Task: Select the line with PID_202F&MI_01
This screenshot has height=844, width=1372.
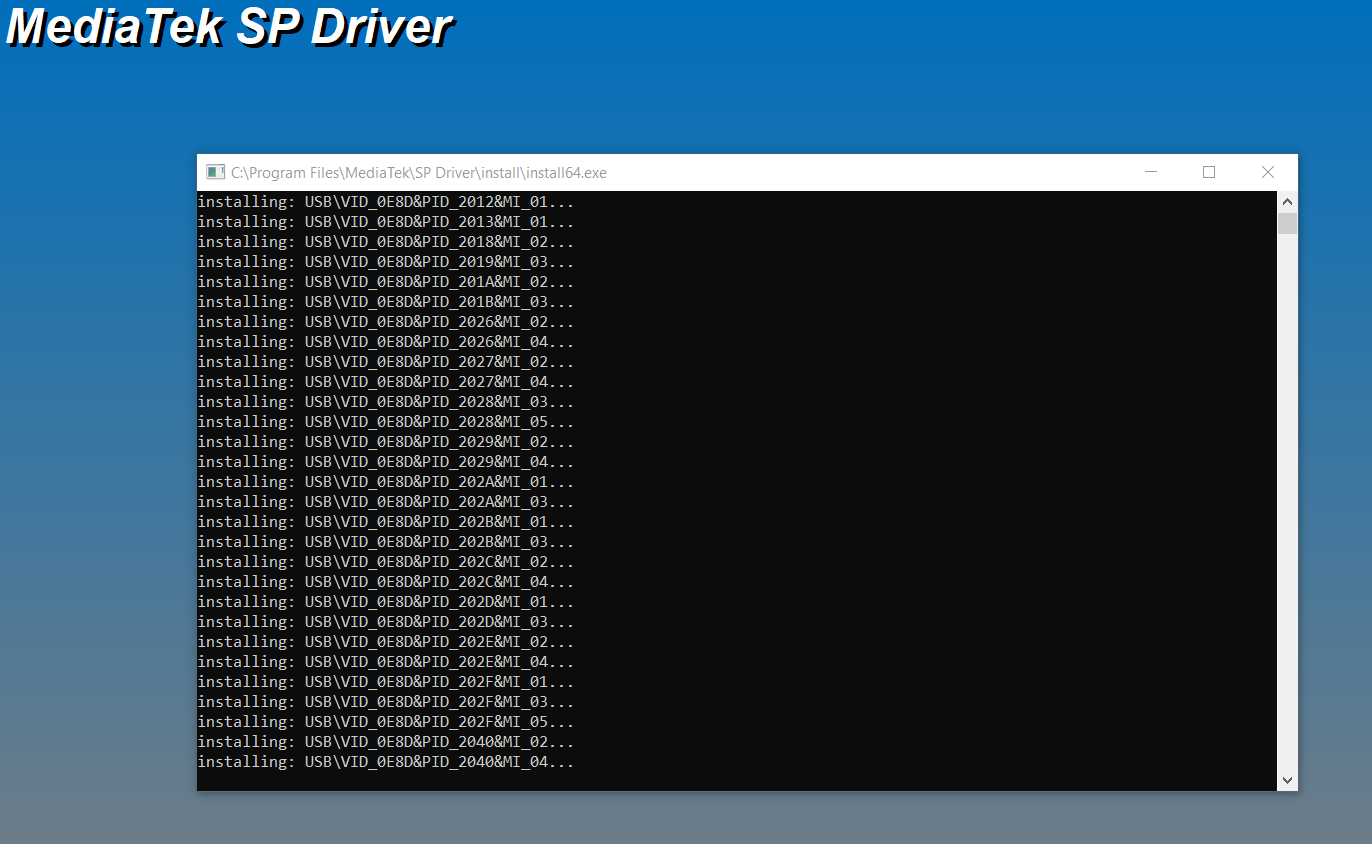Action: click(x=386, y=682)
